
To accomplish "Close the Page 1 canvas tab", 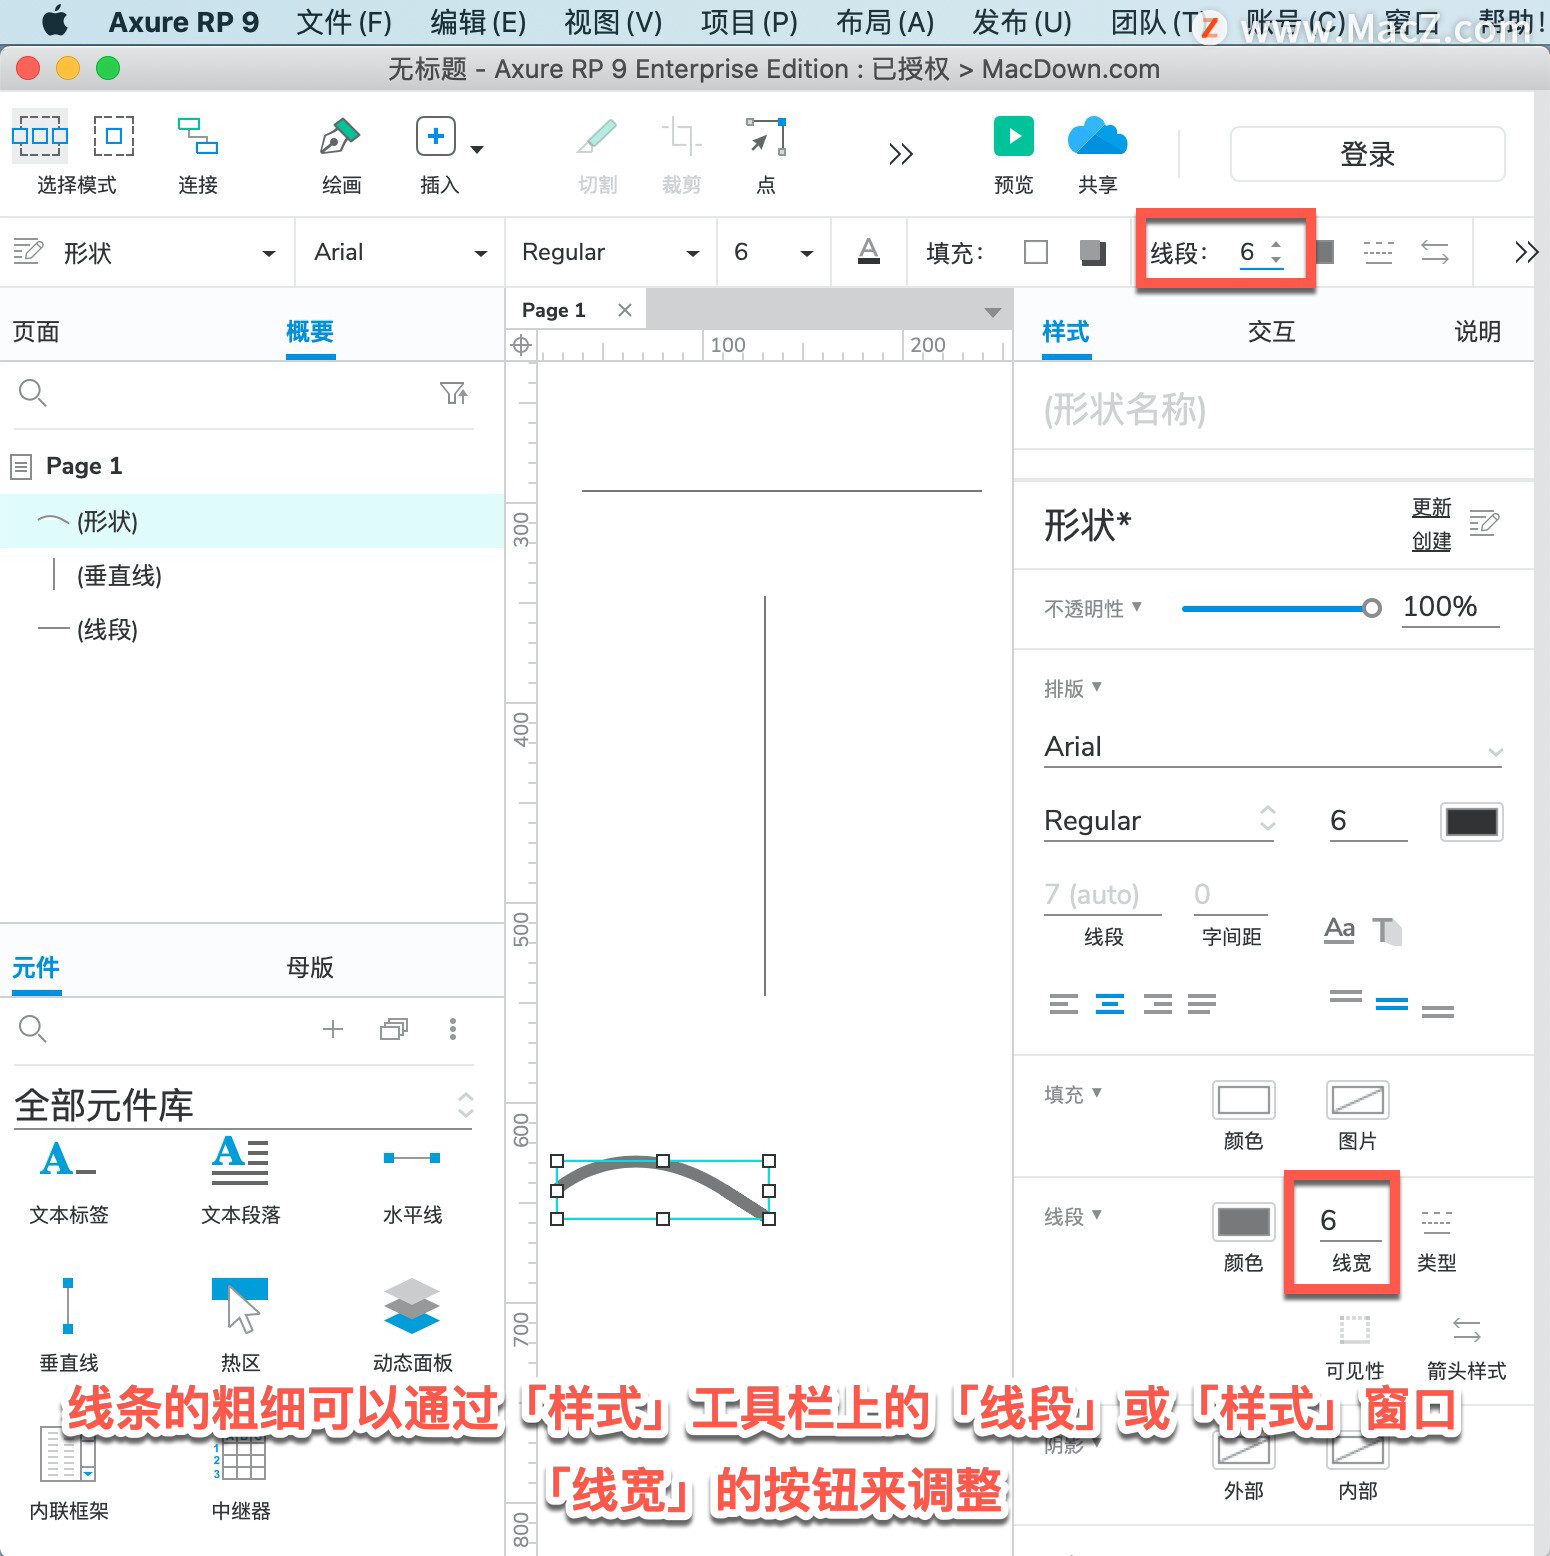I will (x=625, y=310).
